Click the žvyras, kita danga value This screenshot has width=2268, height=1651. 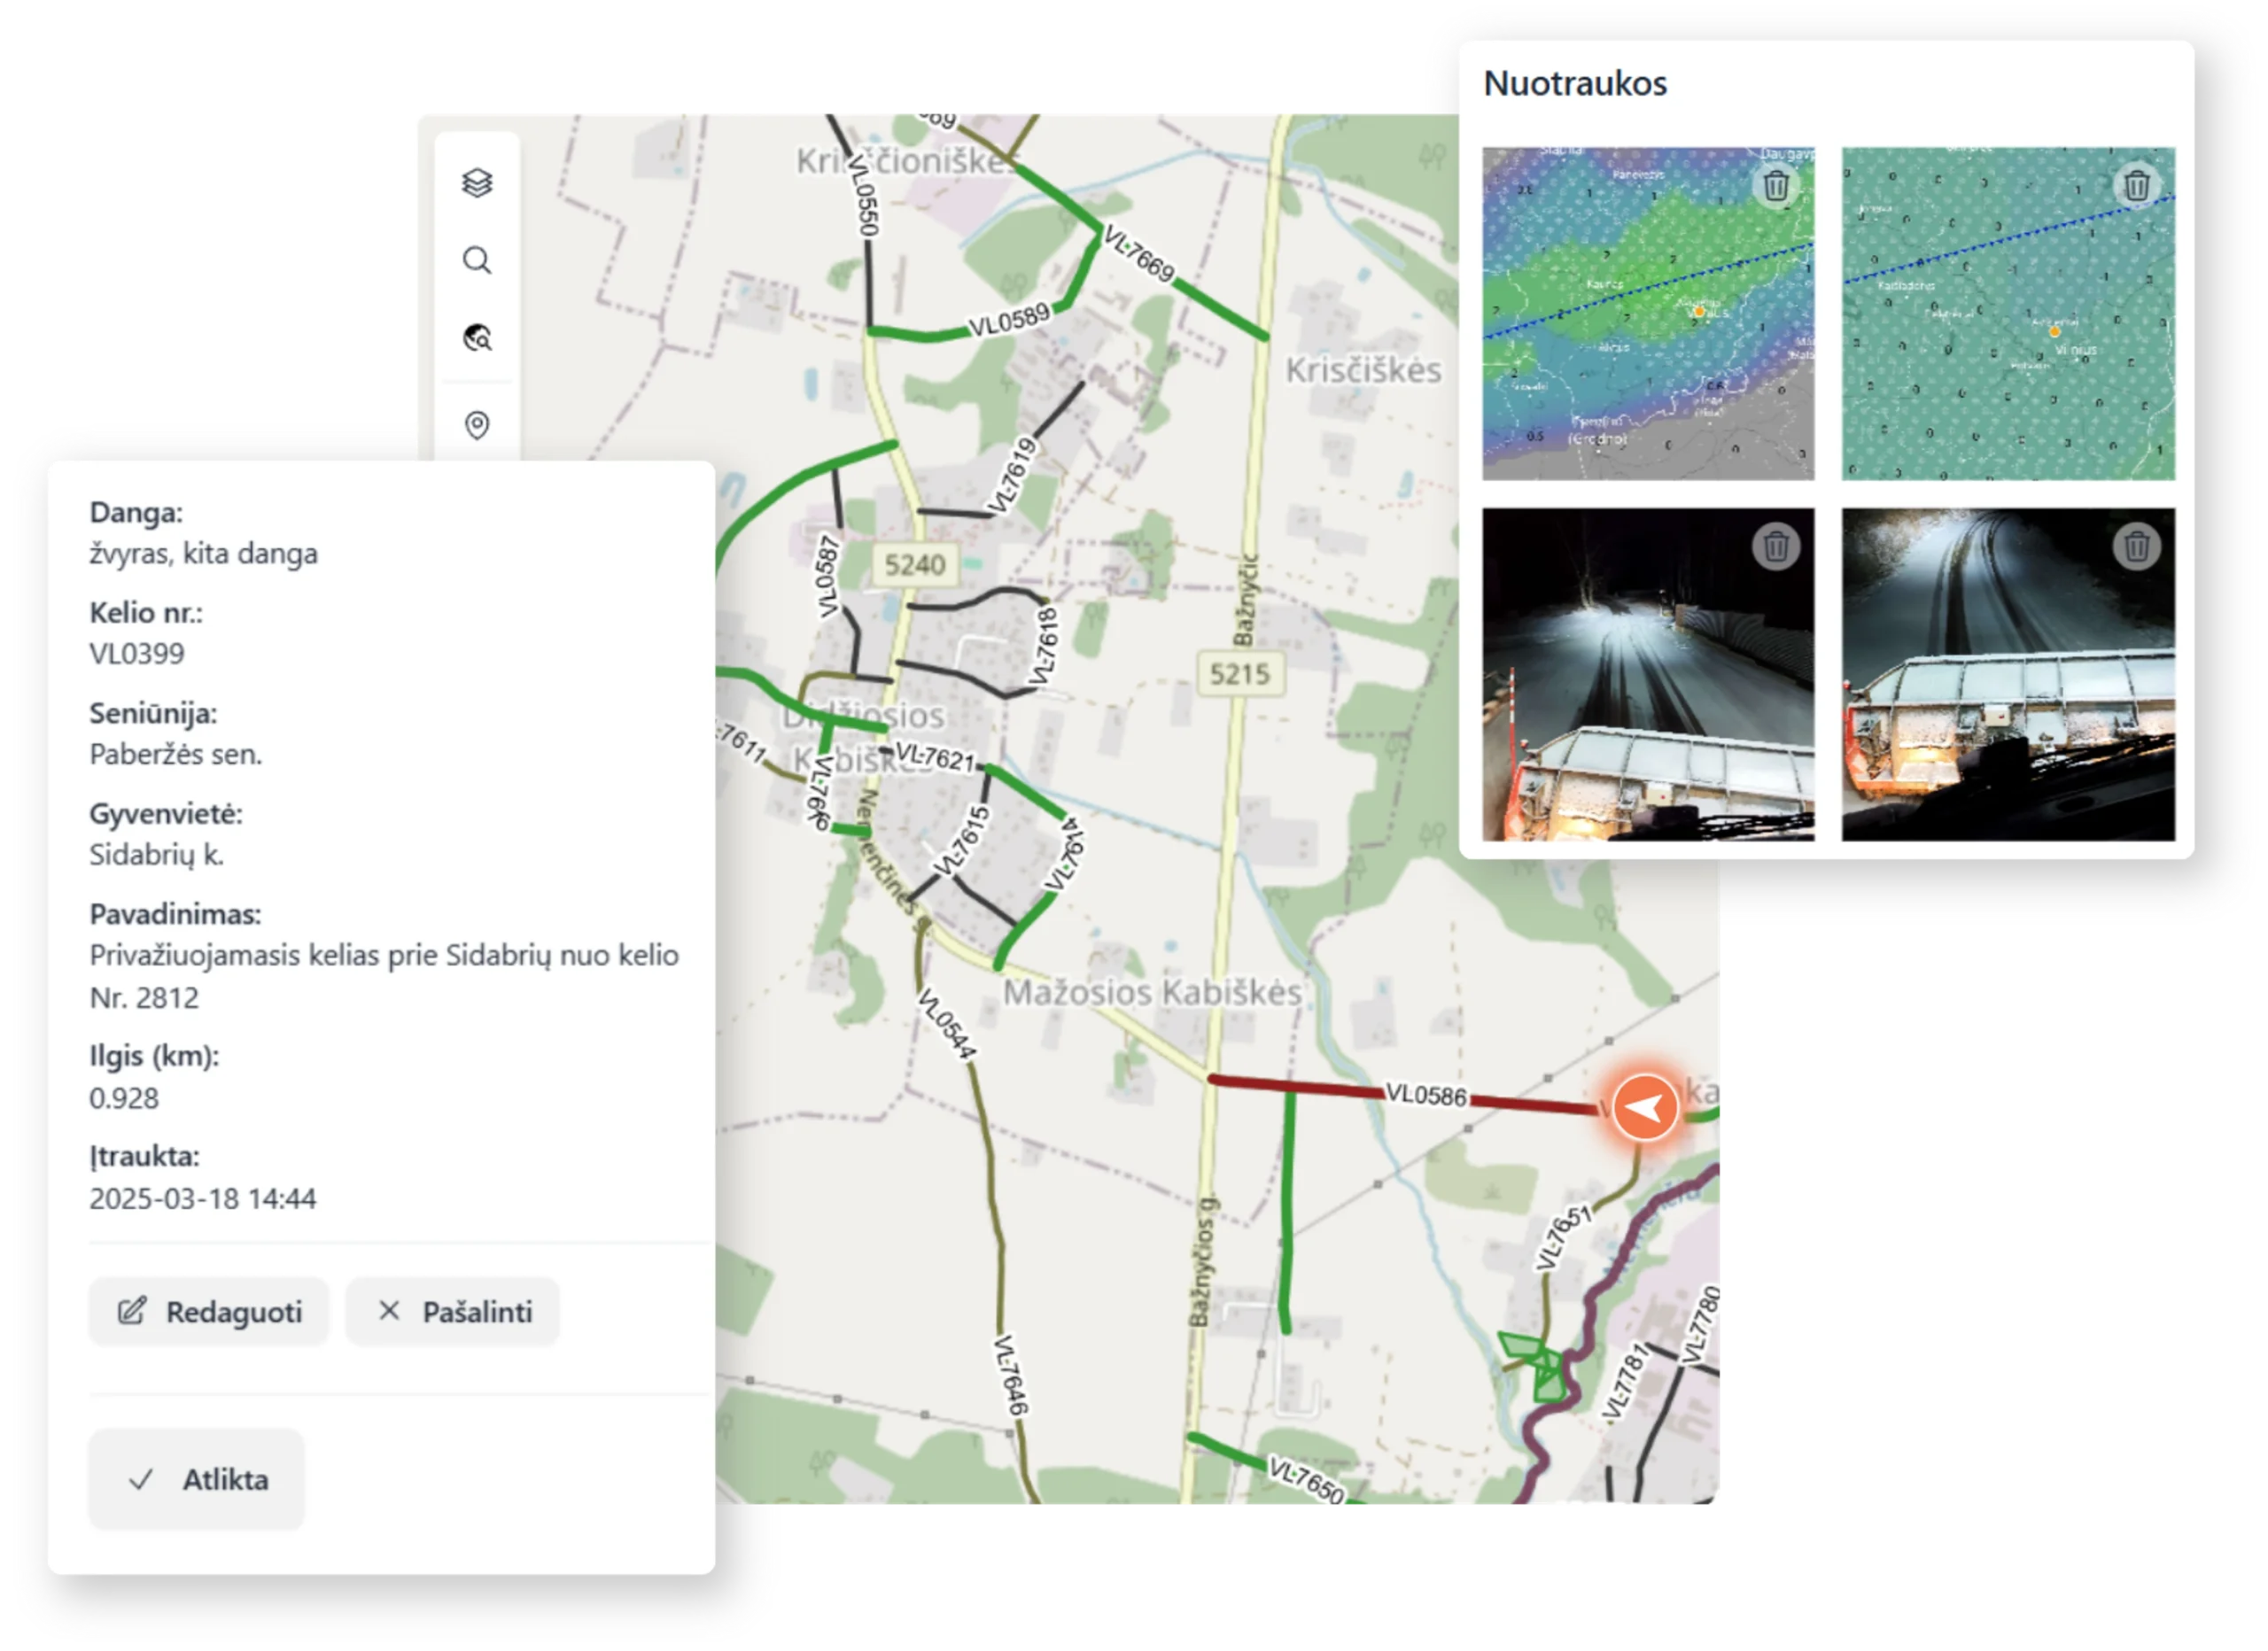click(204, 553)
